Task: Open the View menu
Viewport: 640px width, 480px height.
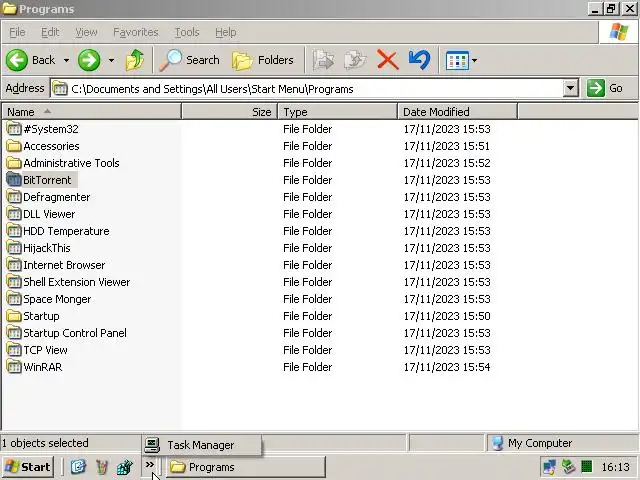Action: click(86, 32)
